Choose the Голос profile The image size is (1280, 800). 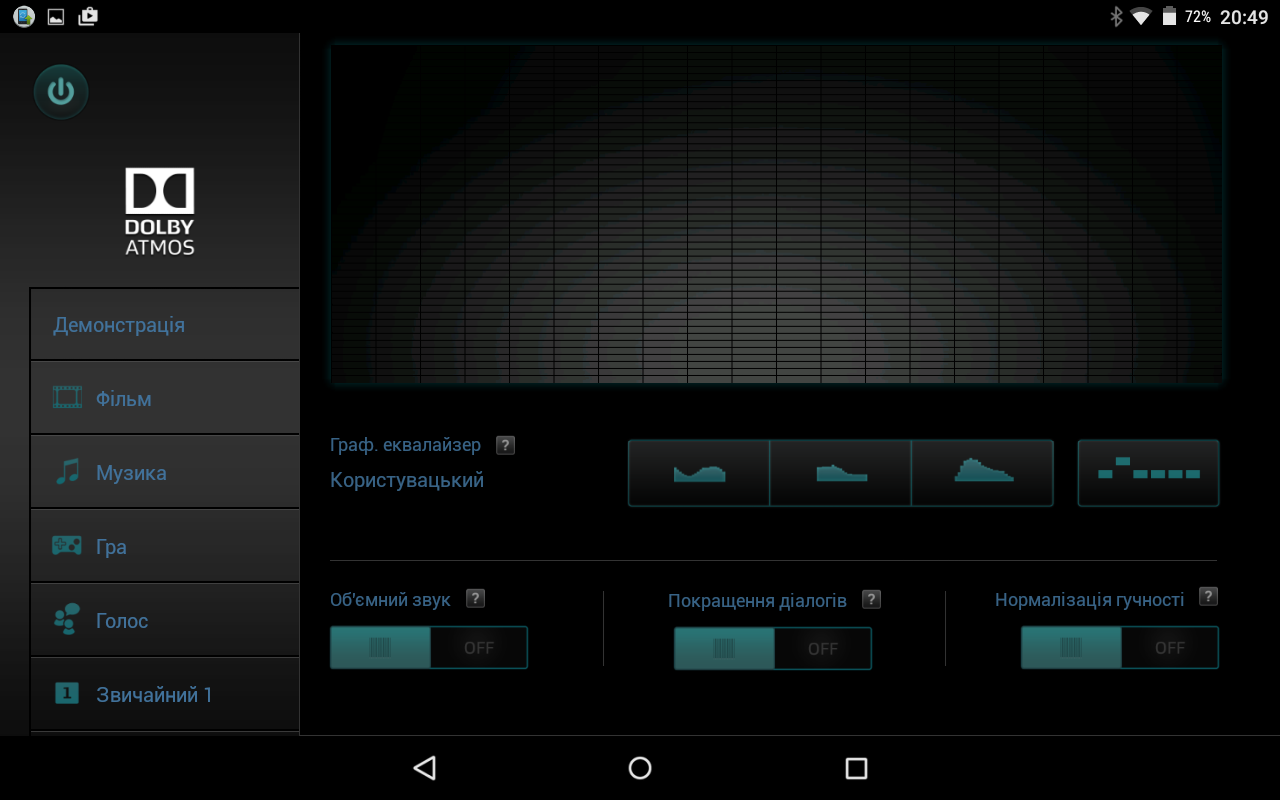coord(165,621)
